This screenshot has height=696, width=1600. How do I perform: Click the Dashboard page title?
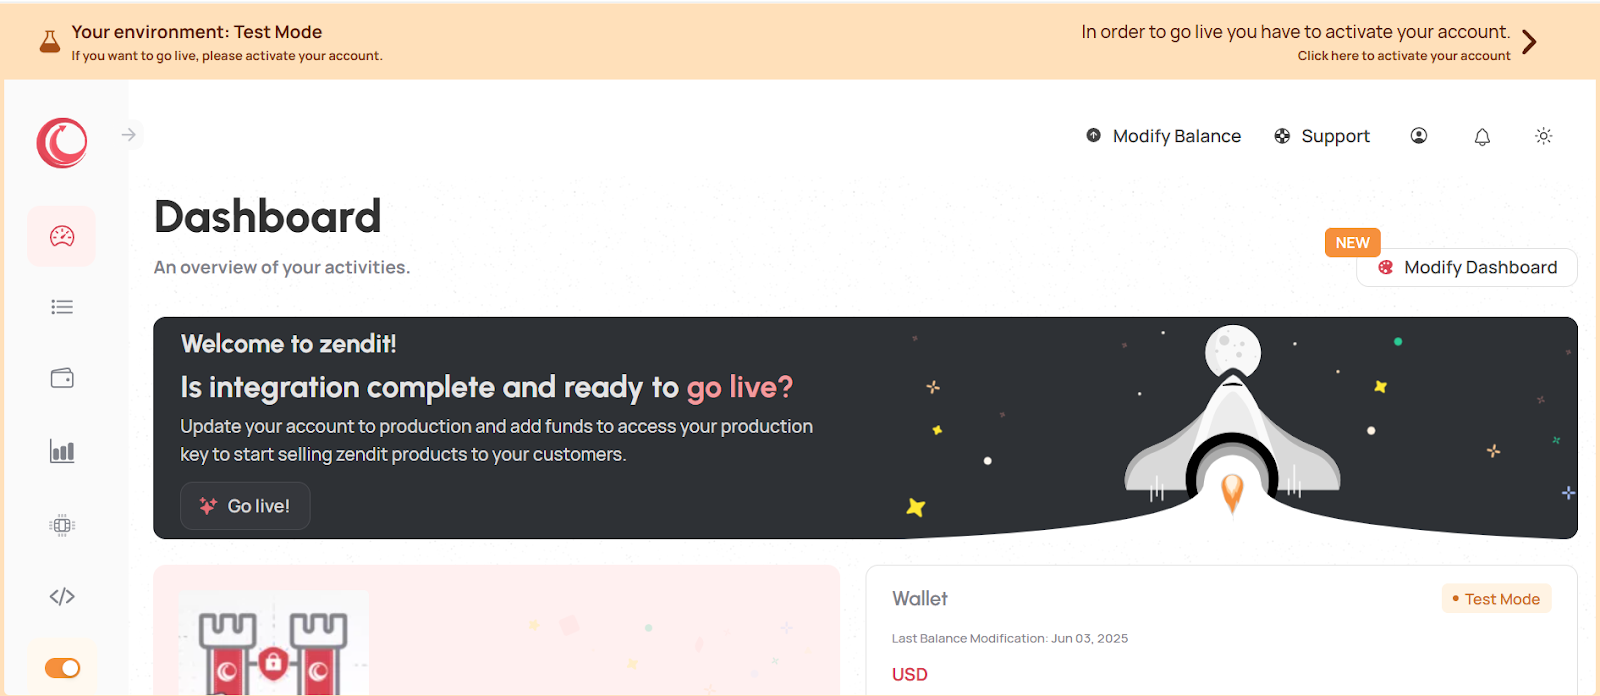click(268, 217)
